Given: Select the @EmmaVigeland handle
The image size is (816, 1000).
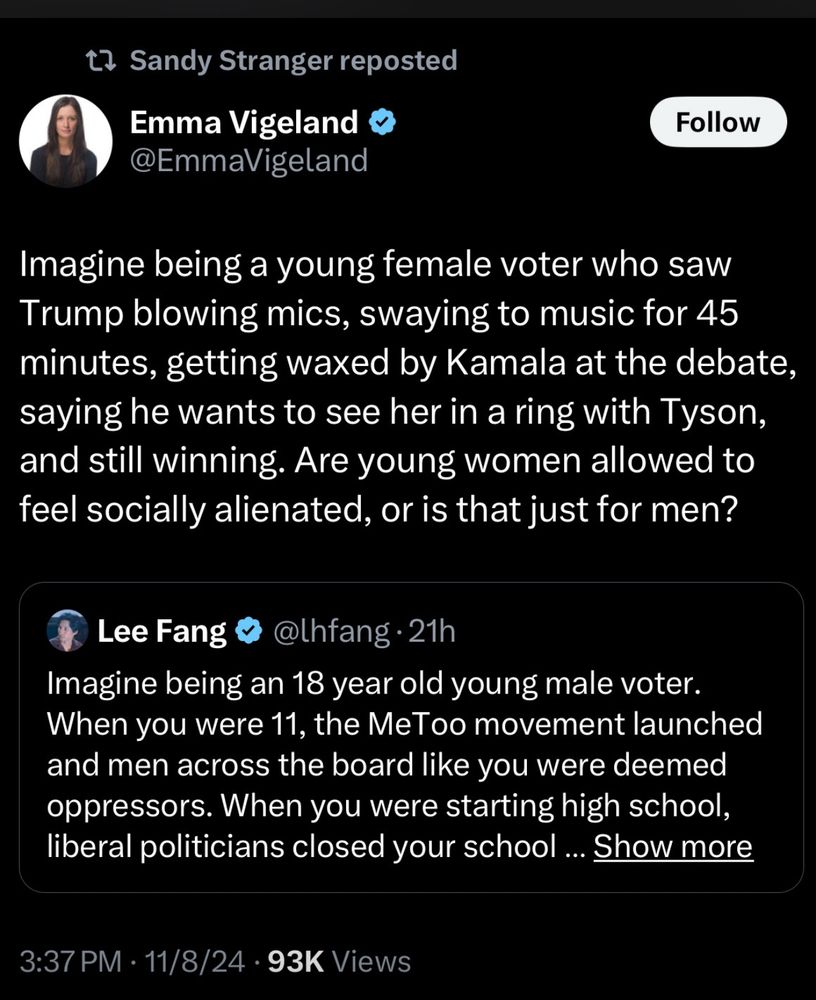Looking at the screenshot, I should click(249, 160).
